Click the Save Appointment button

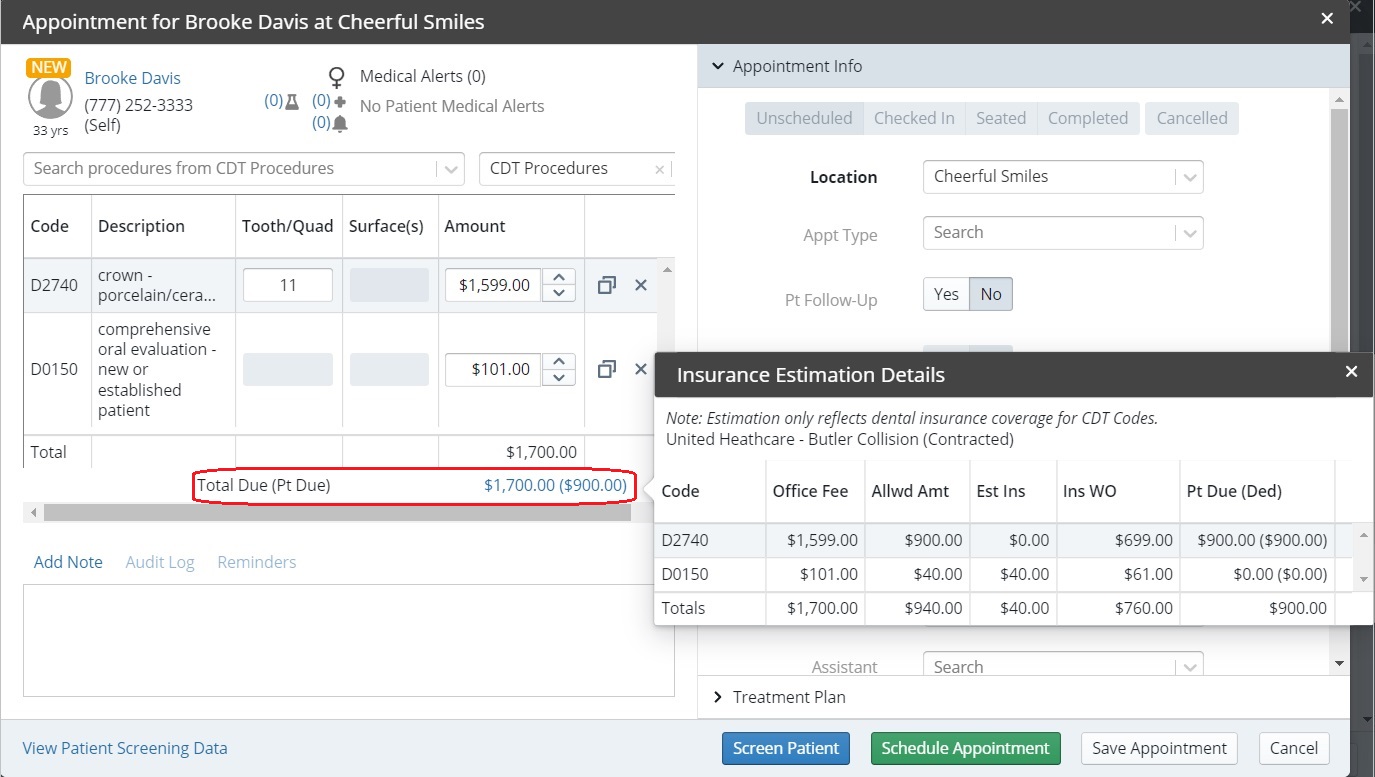click(x=1159, y=748)
